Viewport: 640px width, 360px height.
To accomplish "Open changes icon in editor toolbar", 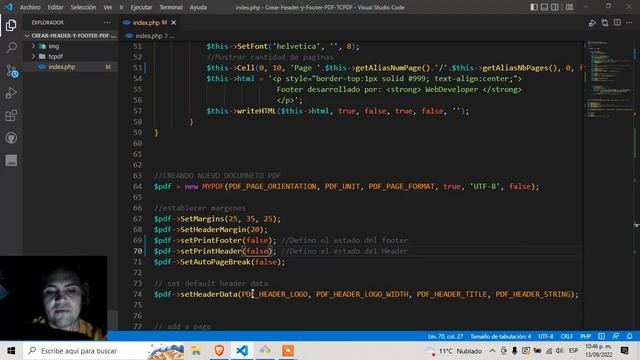I will point(605,23).
